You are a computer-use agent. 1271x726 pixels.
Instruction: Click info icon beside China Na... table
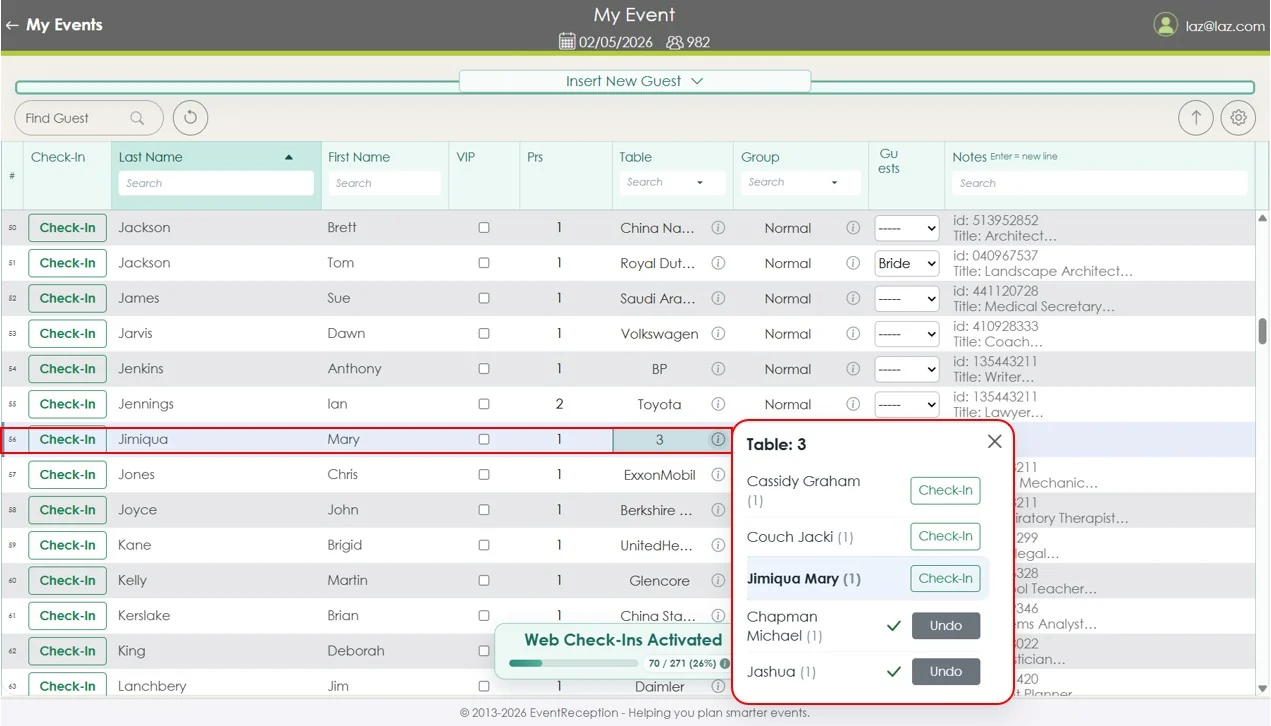[x=718, y=228]
